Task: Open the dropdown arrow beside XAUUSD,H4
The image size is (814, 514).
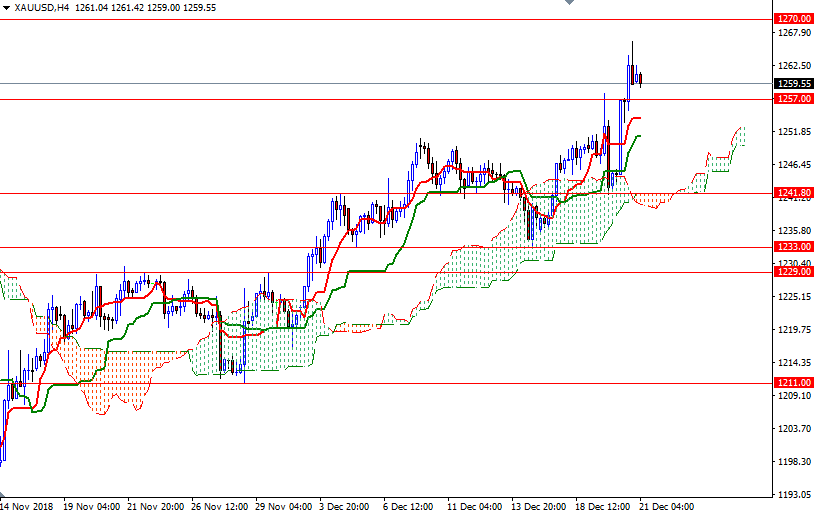Action: click(6, 7)
